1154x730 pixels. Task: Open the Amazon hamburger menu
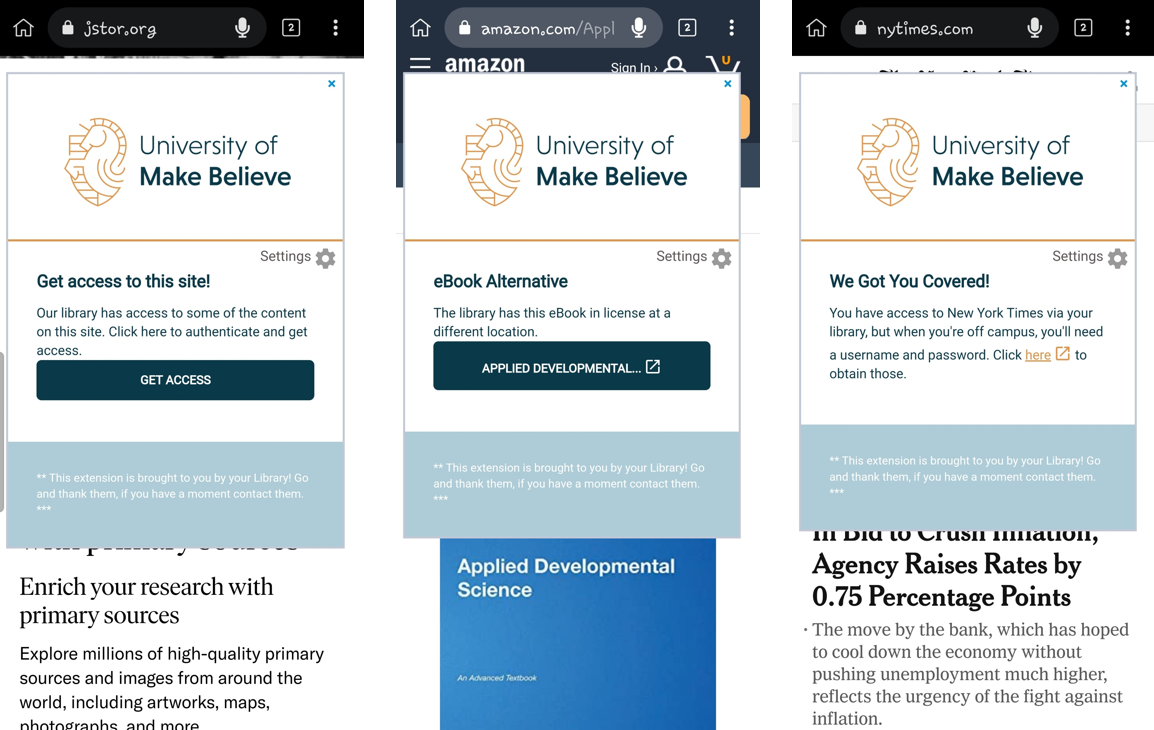click(420, 64)
